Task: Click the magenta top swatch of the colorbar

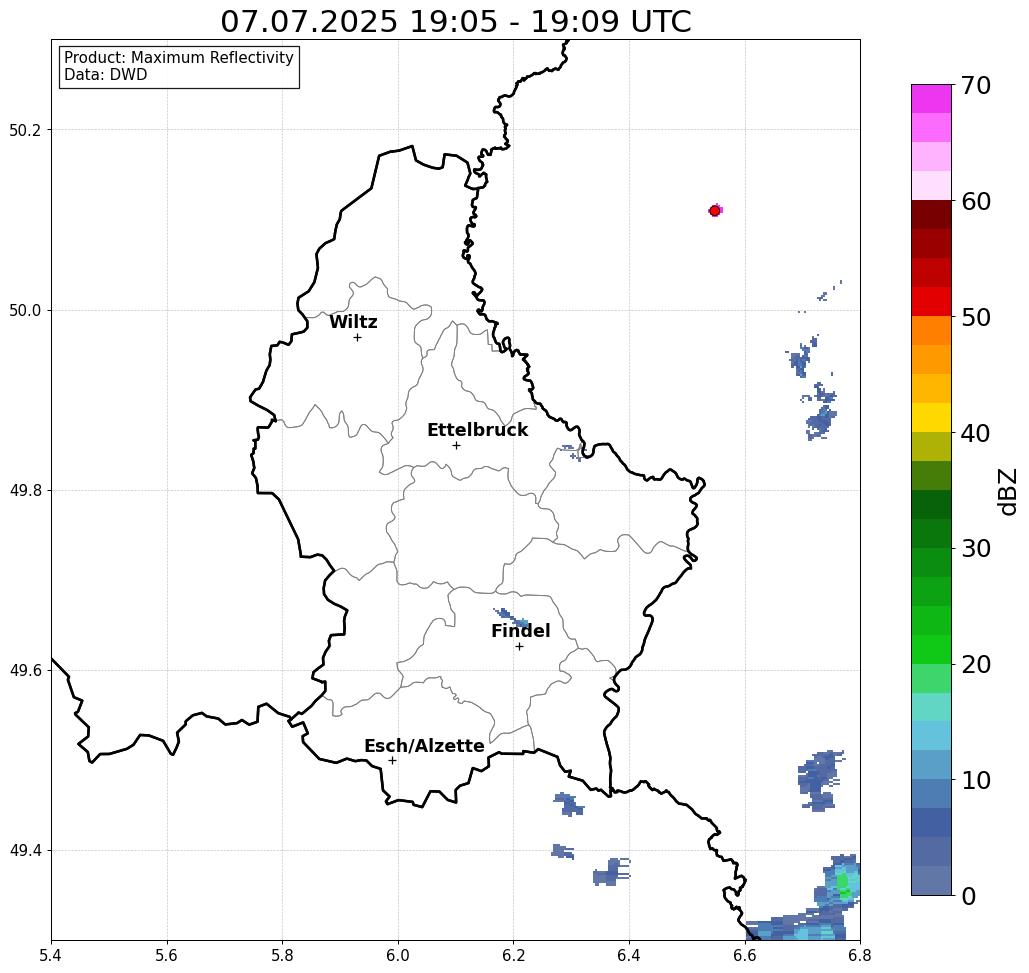Action: (x=931, y=99)
